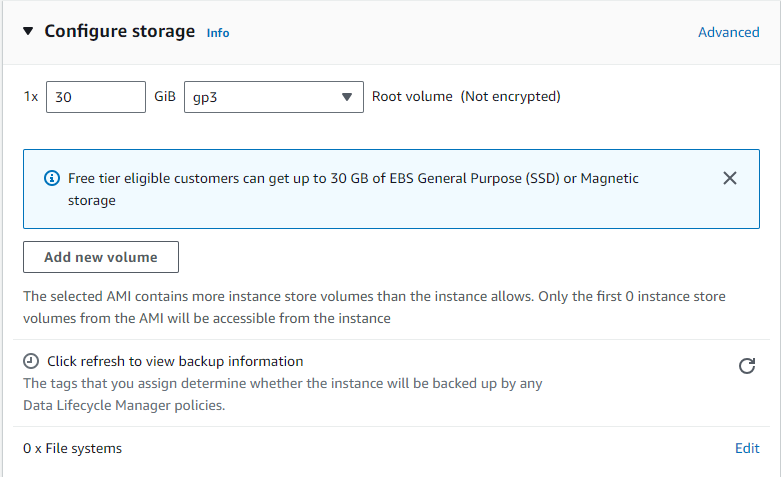The height and width of the screenshot is (477, 781).
Task: Click the info icon in free tier banner
Action: tap(51, 178)
